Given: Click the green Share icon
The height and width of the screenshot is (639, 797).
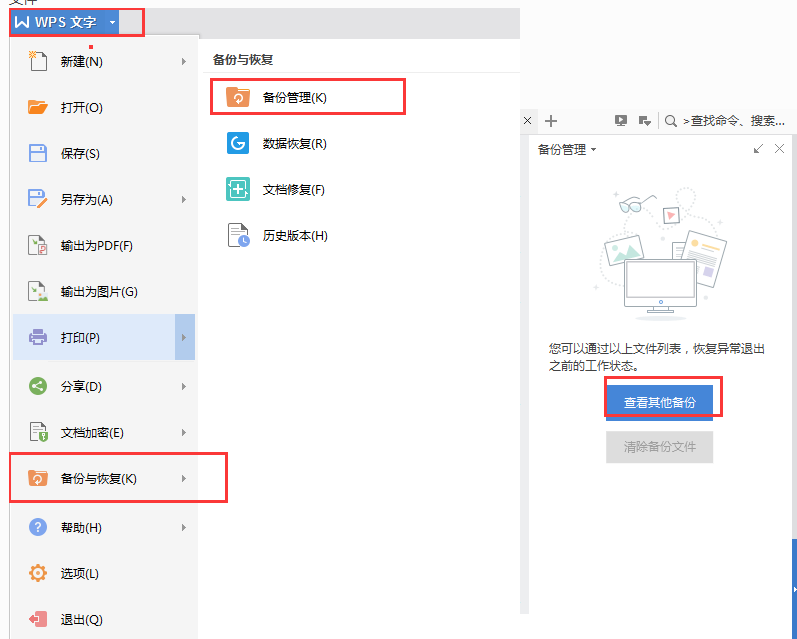Looking at the screenshot, I should point(38,386).
